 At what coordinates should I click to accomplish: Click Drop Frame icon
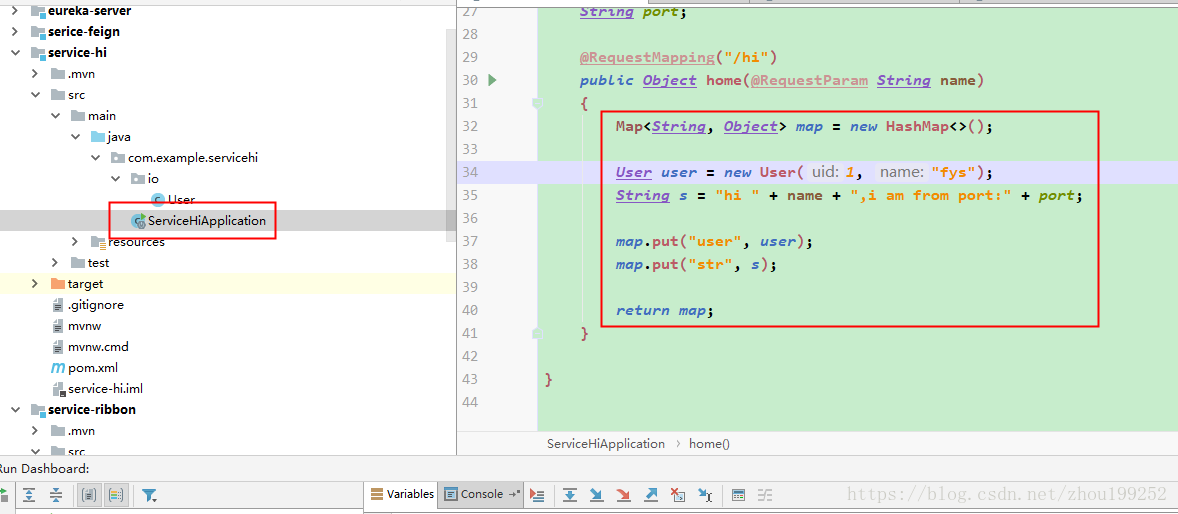click(x=678, y=494)
